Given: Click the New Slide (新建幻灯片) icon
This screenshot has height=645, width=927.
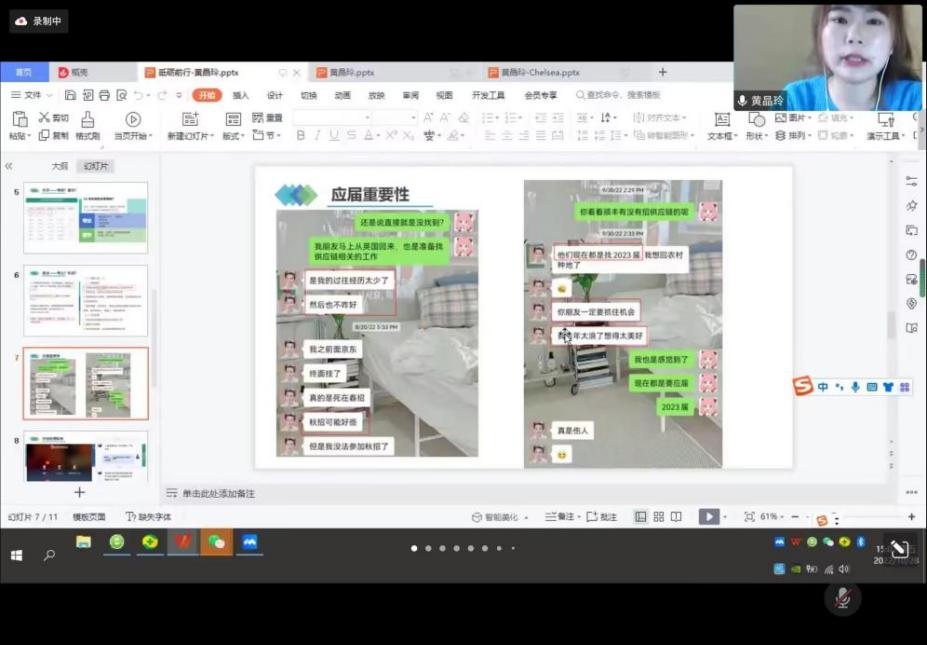Looking at the screenshot, I should 188,118.
